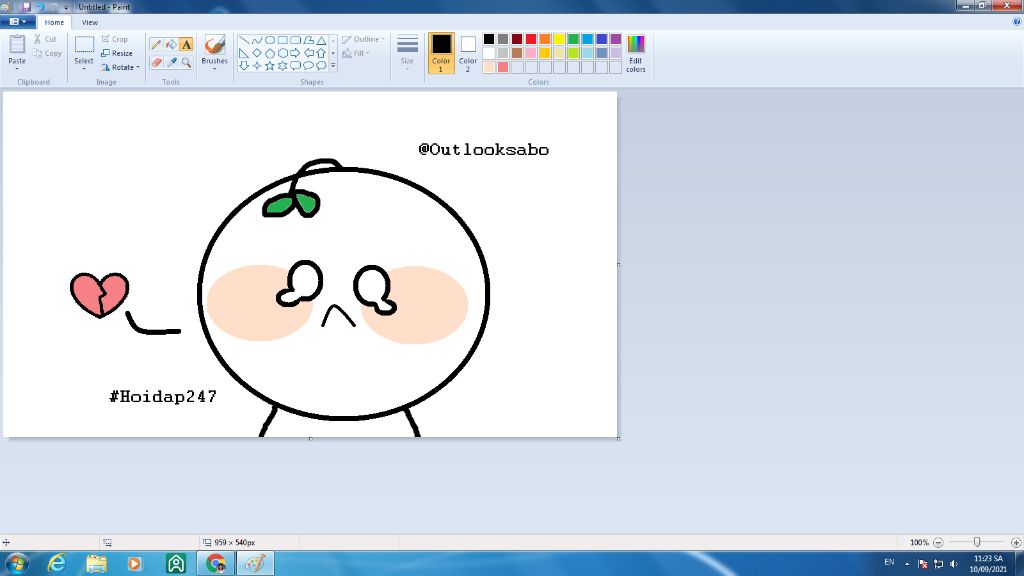Open the Customize Quick Access Toolbar arrow

click(x=66, y=7)
